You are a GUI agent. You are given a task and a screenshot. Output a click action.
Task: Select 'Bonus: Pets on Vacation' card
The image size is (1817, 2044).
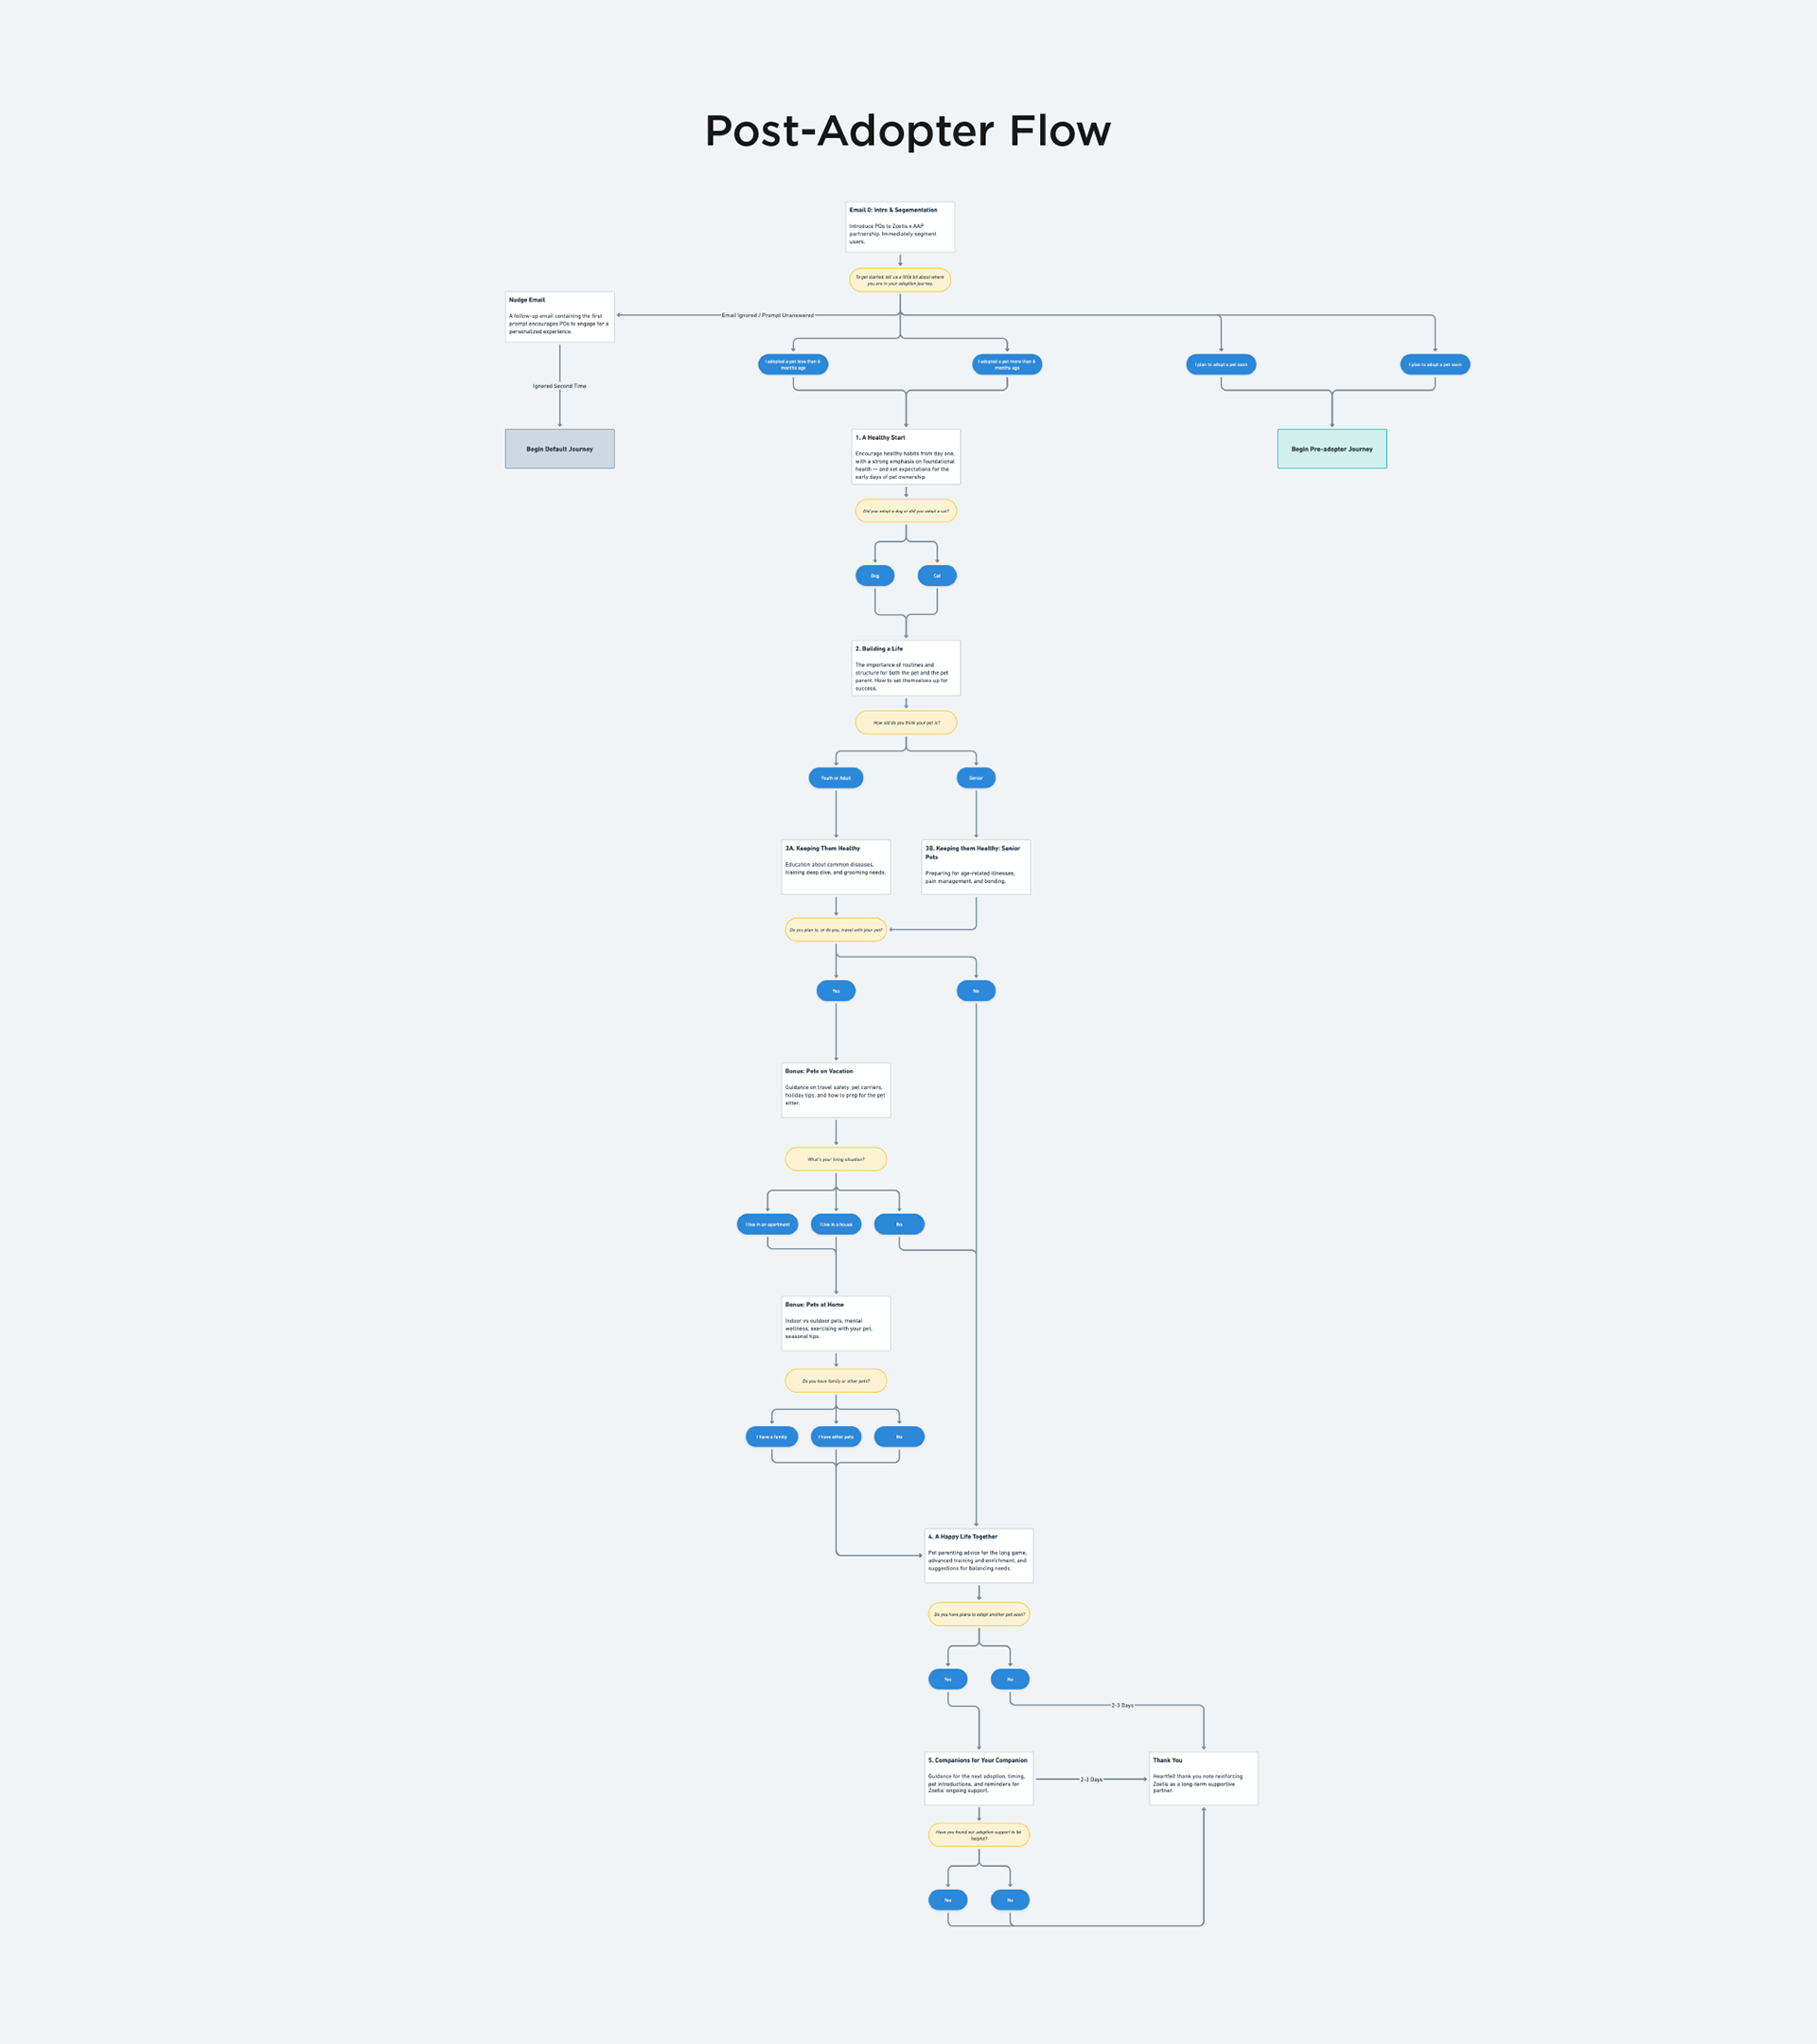click(x=836, y=1090)
